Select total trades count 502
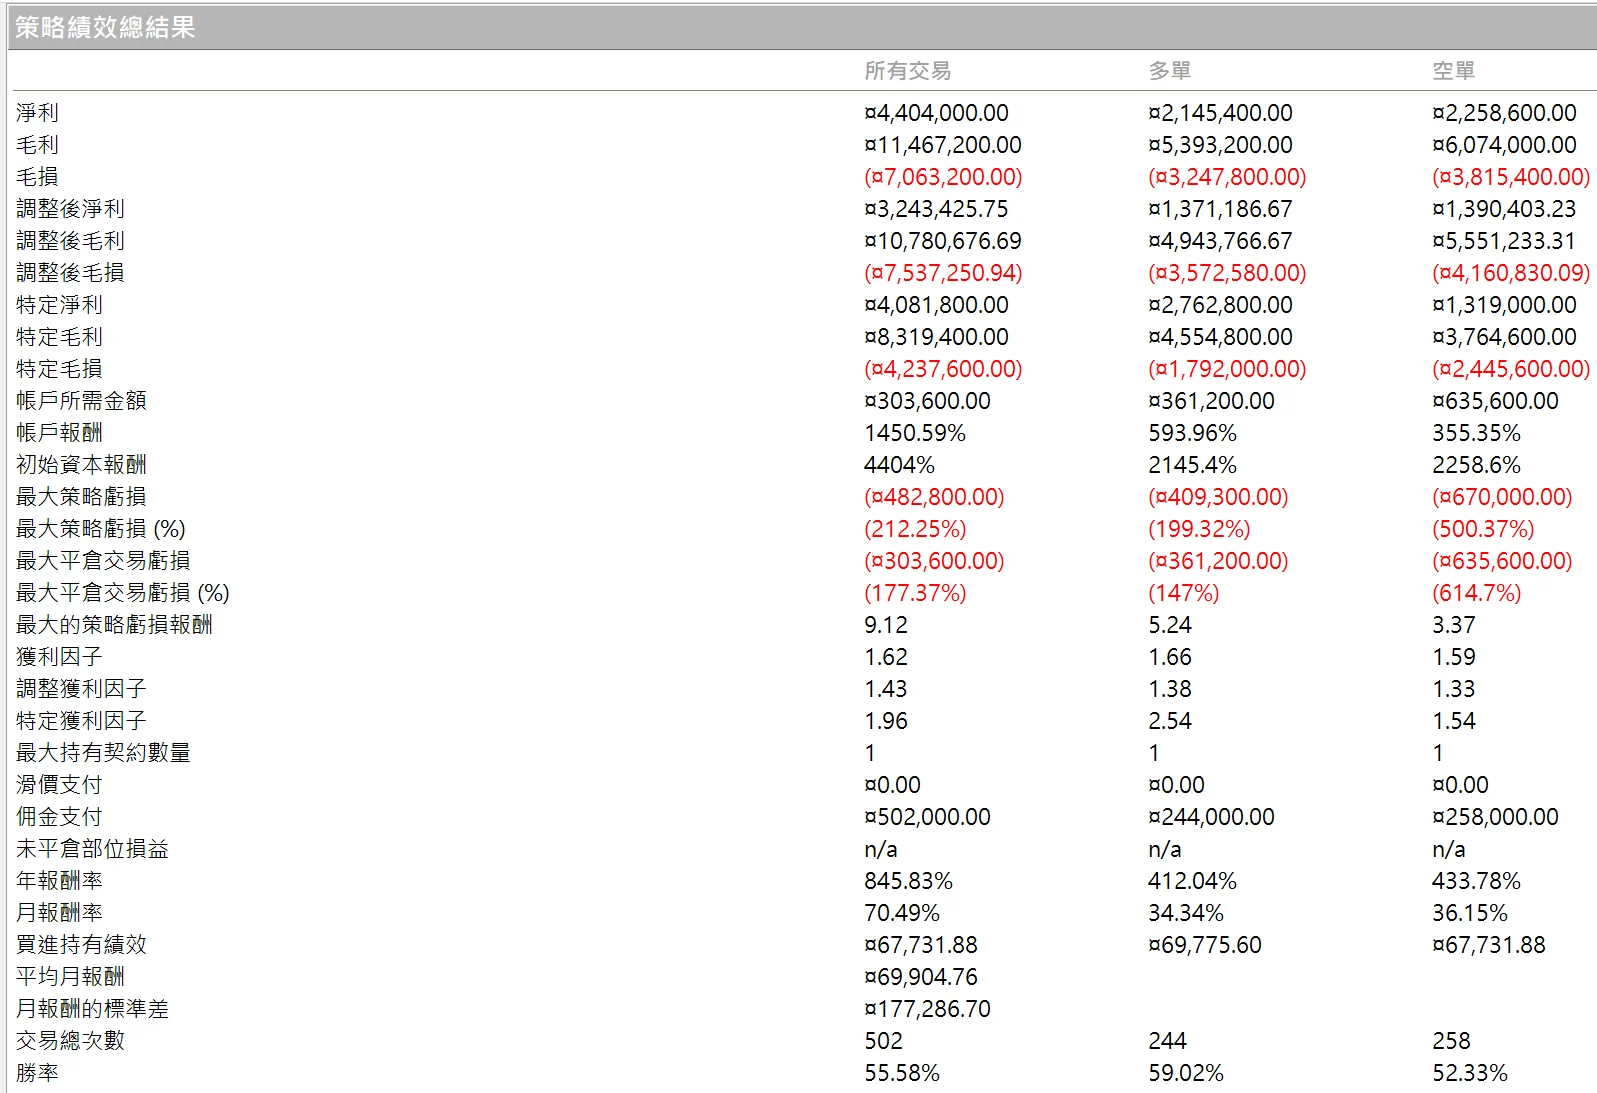This screenshot has width=1597, height=1093. click(x=883, y=1041)
